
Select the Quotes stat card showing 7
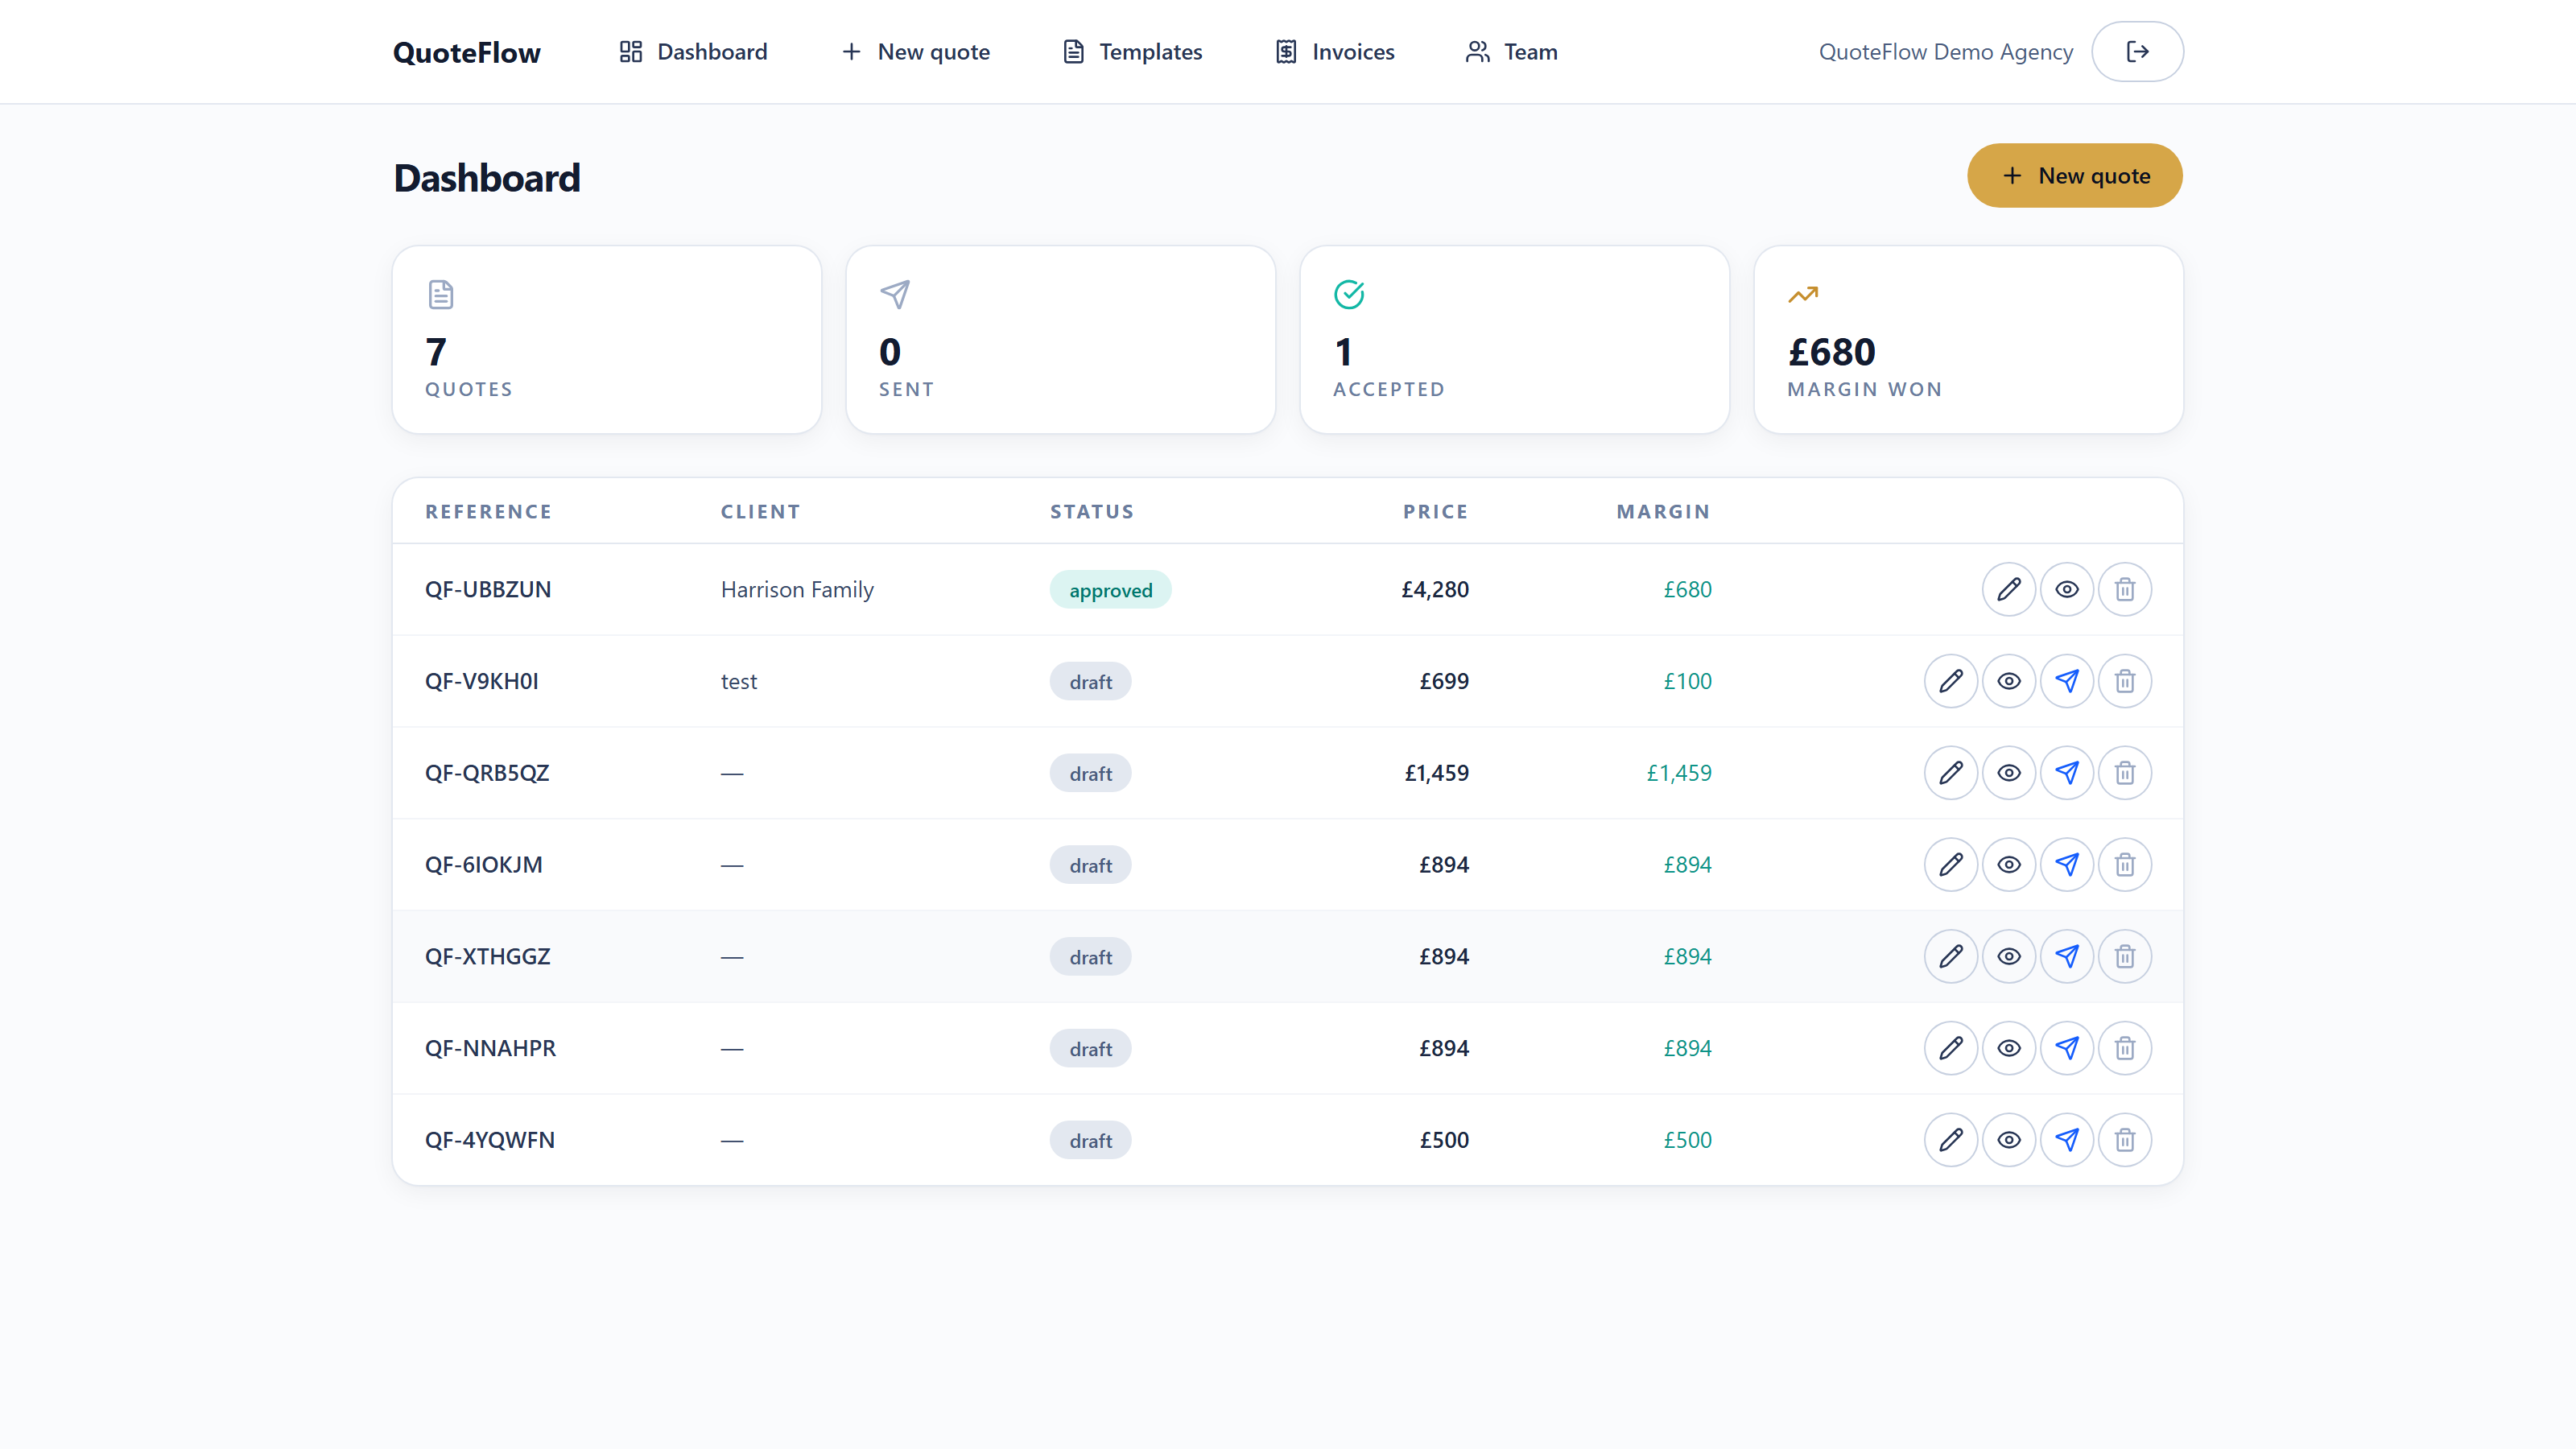(x=607, y=340)
